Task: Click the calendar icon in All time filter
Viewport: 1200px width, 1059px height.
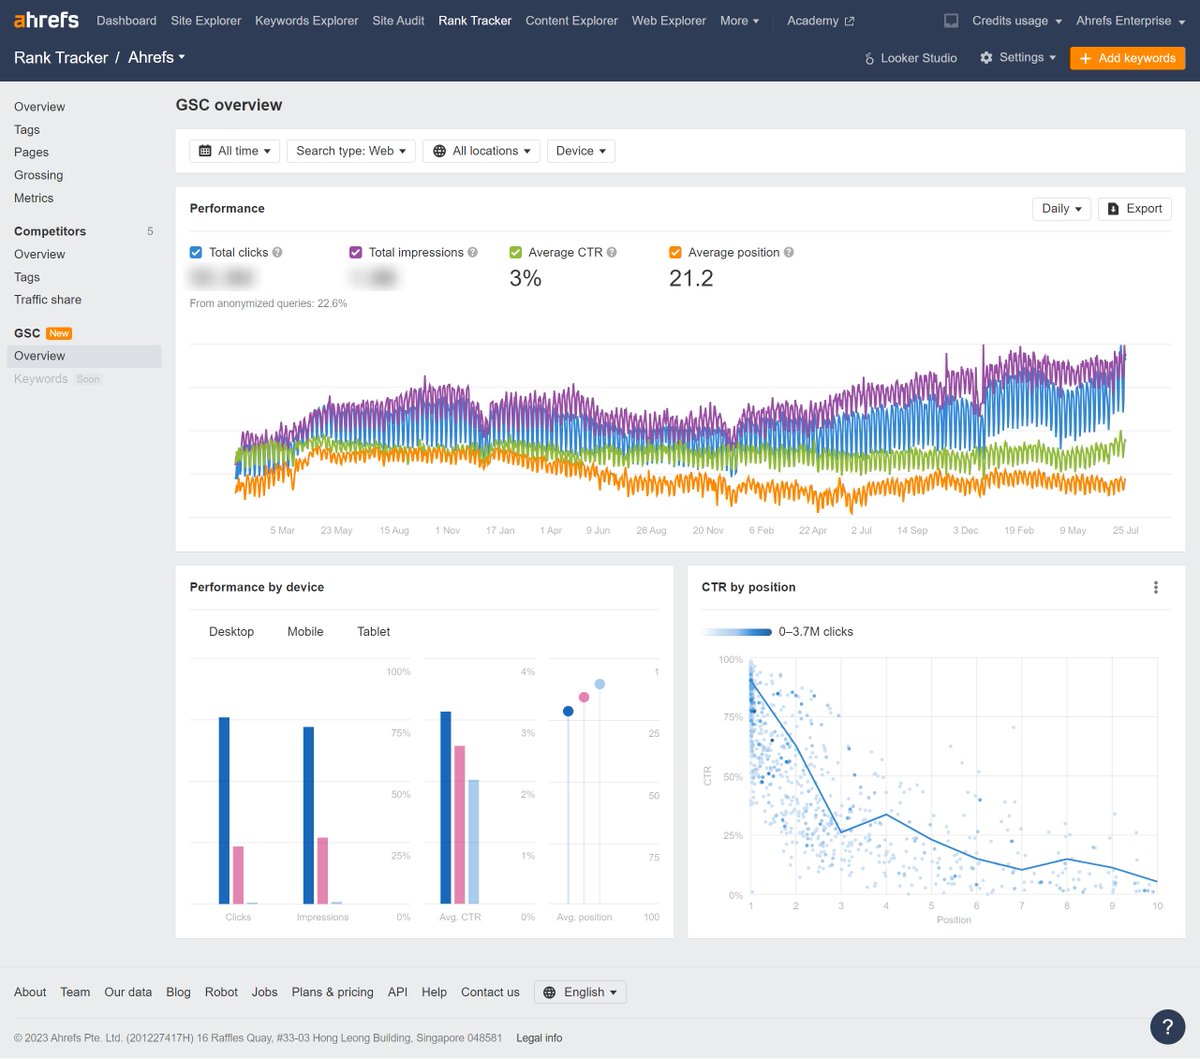Action: pyautogui.click(x=205, y=151)
